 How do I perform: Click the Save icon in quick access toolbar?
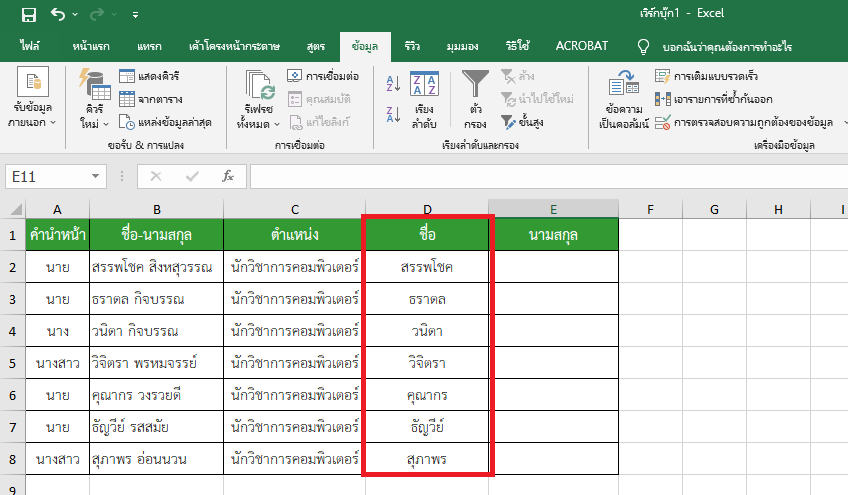[29, 15]
